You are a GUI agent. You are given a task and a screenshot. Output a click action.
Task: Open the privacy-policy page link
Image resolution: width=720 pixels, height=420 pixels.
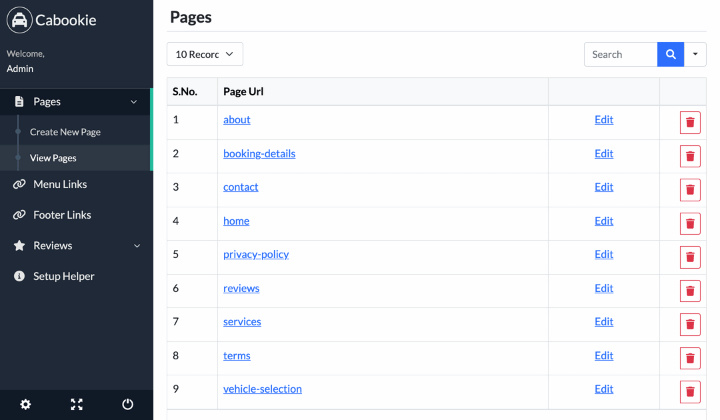tap(256, 255)
